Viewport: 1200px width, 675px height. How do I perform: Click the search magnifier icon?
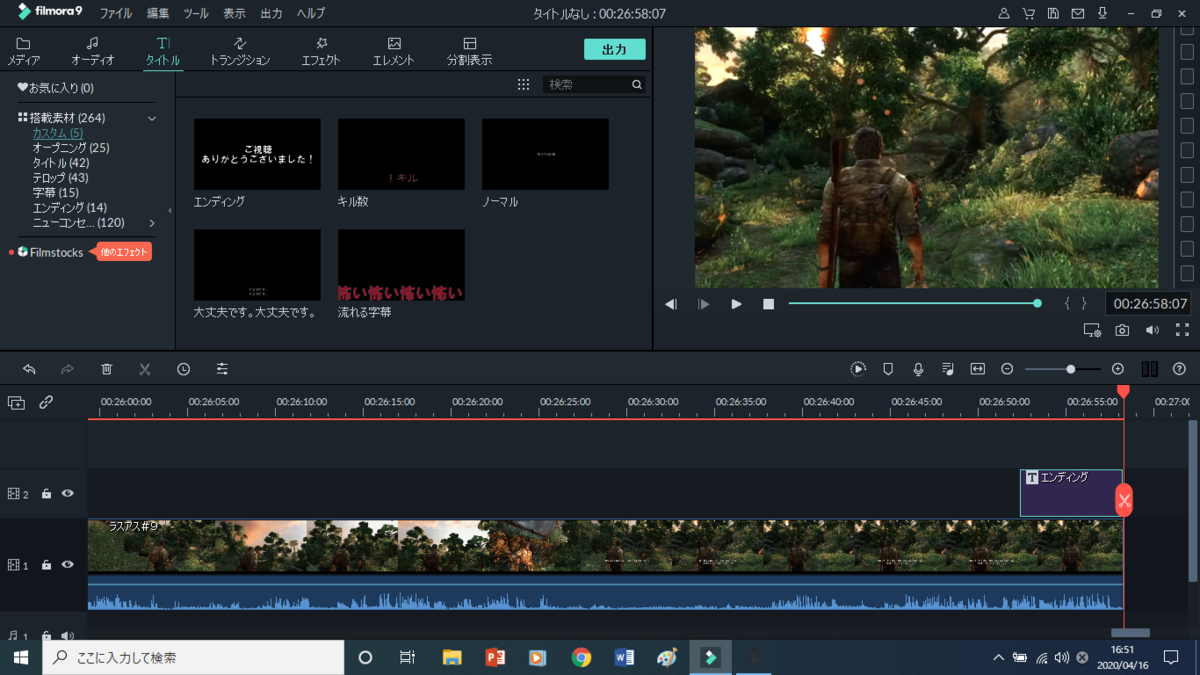637,85
